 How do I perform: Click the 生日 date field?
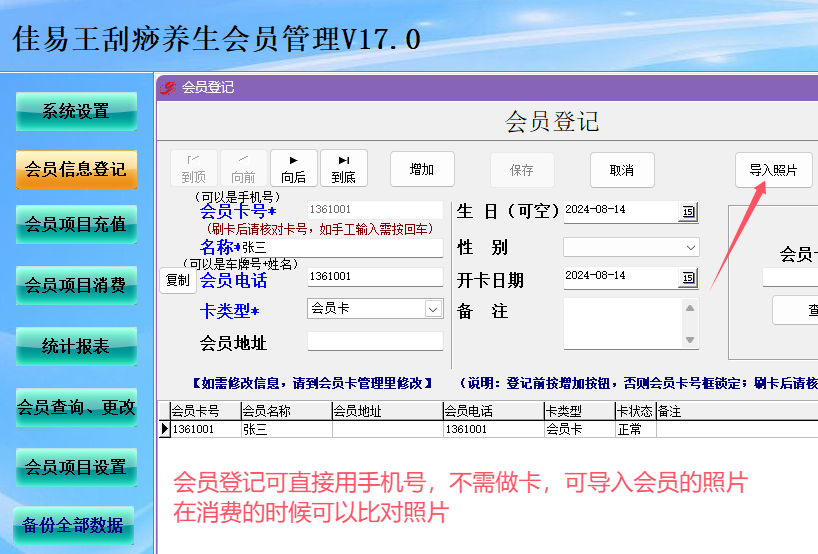621,212
